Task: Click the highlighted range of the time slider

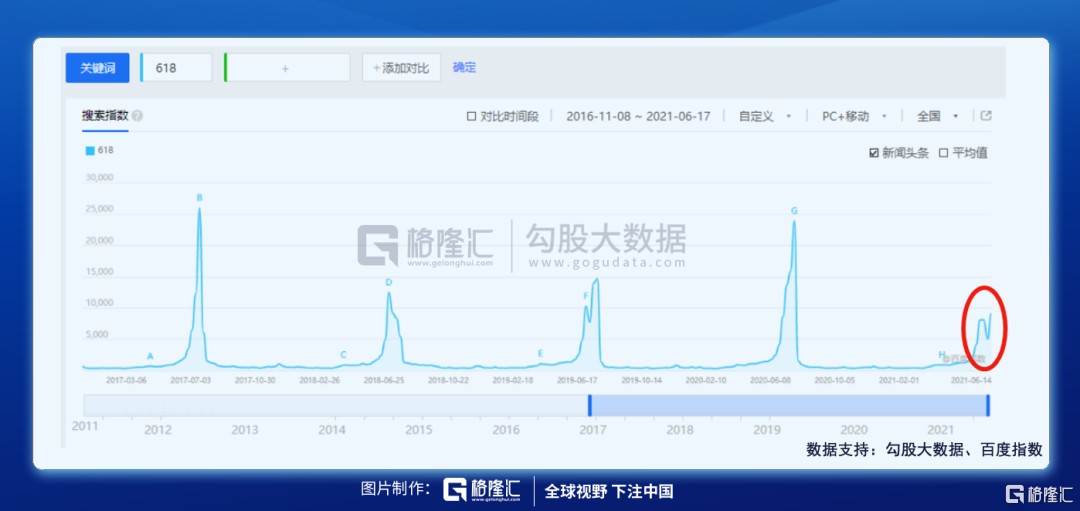Action: coord(789,406)
